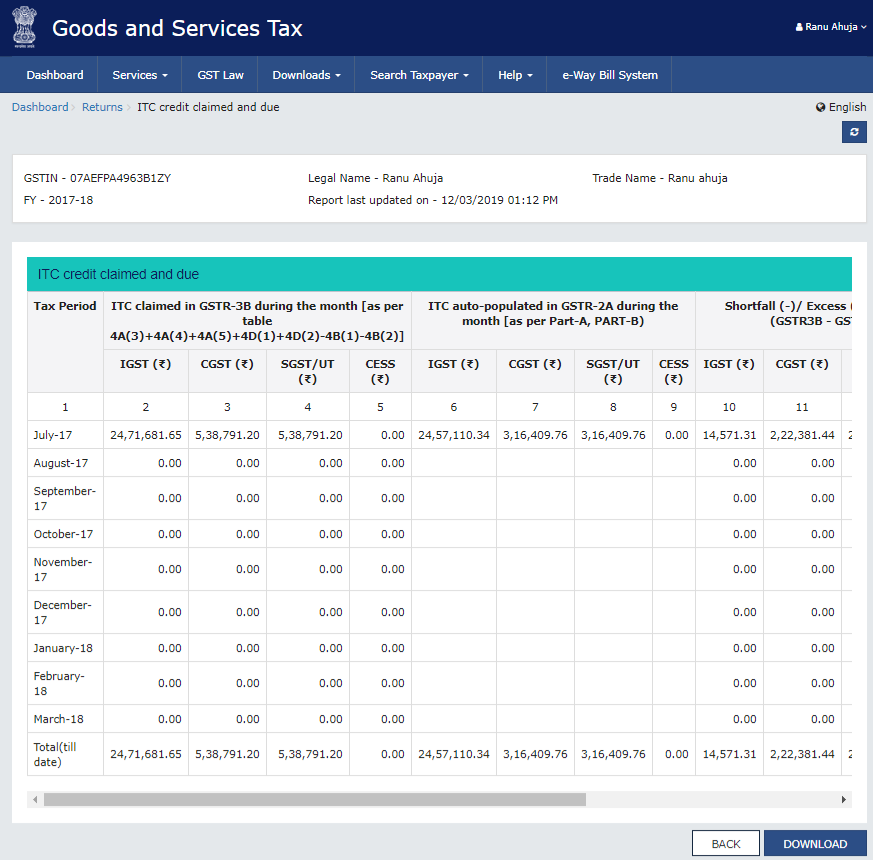
Task: Click Total row GSTR-2A IGST value 24,57,110.34
Action: click(x=454, y=754)
